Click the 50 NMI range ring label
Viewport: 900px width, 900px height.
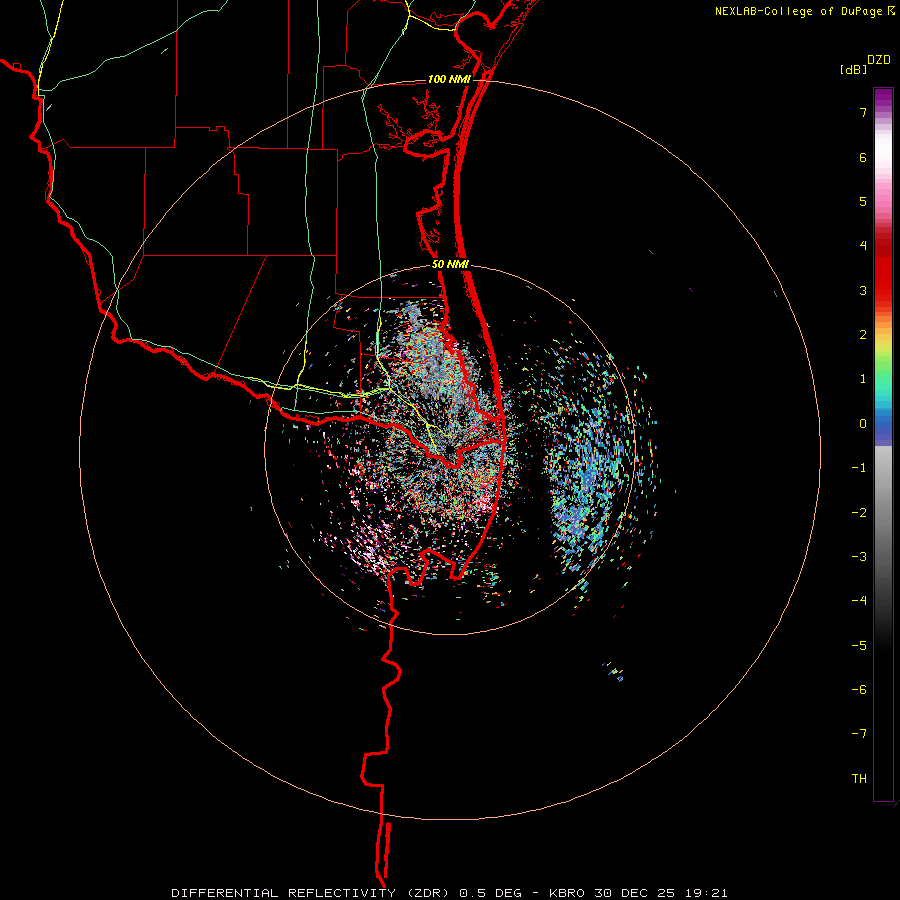(450, 264)
